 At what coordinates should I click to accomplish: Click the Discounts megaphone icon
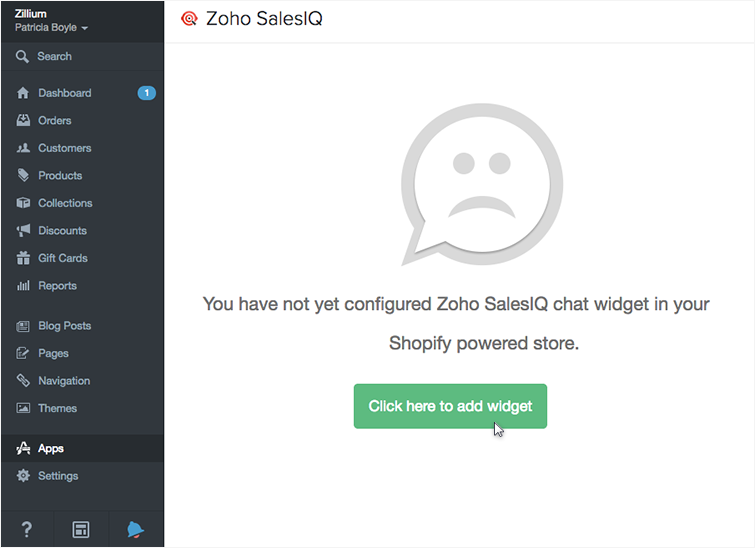[x=23, y=231]
